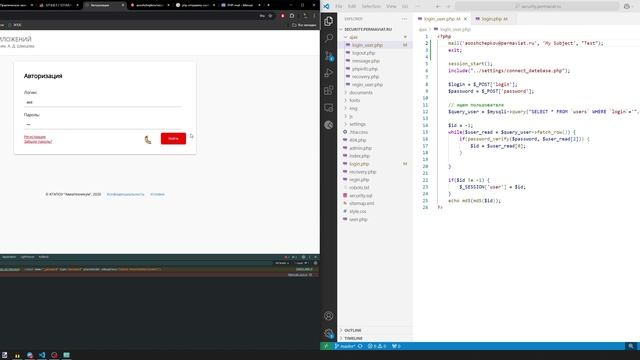
Task: Open the Selection menu in VS Code
Action: [x=371, y=6]
